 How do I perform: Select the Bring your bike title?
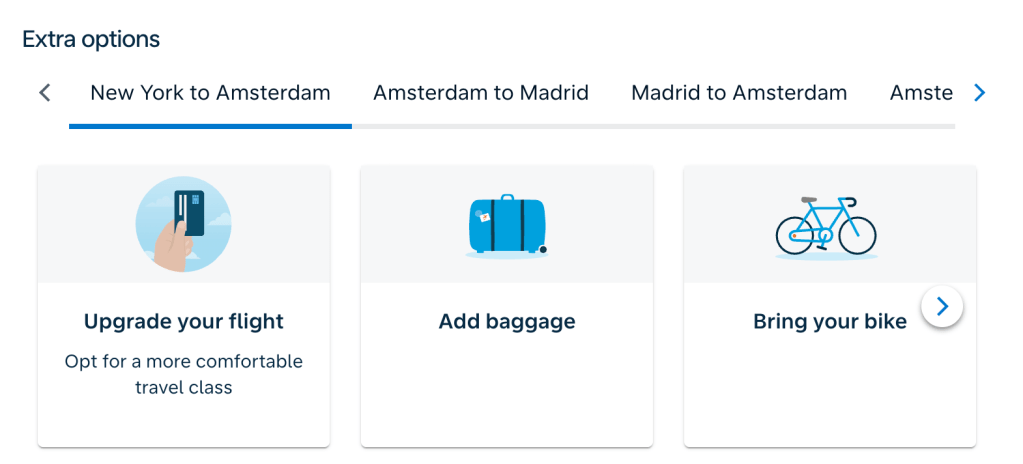[830, 322]
